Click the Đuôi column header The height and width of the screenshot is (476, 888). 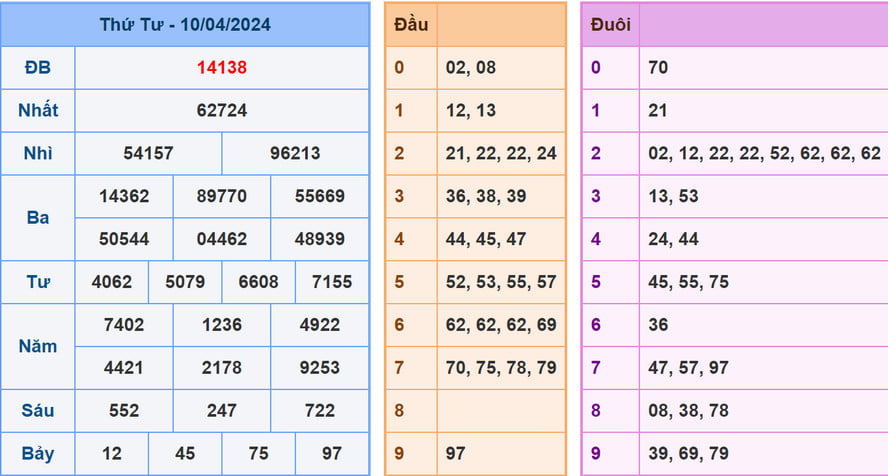[x=610, y=25]
